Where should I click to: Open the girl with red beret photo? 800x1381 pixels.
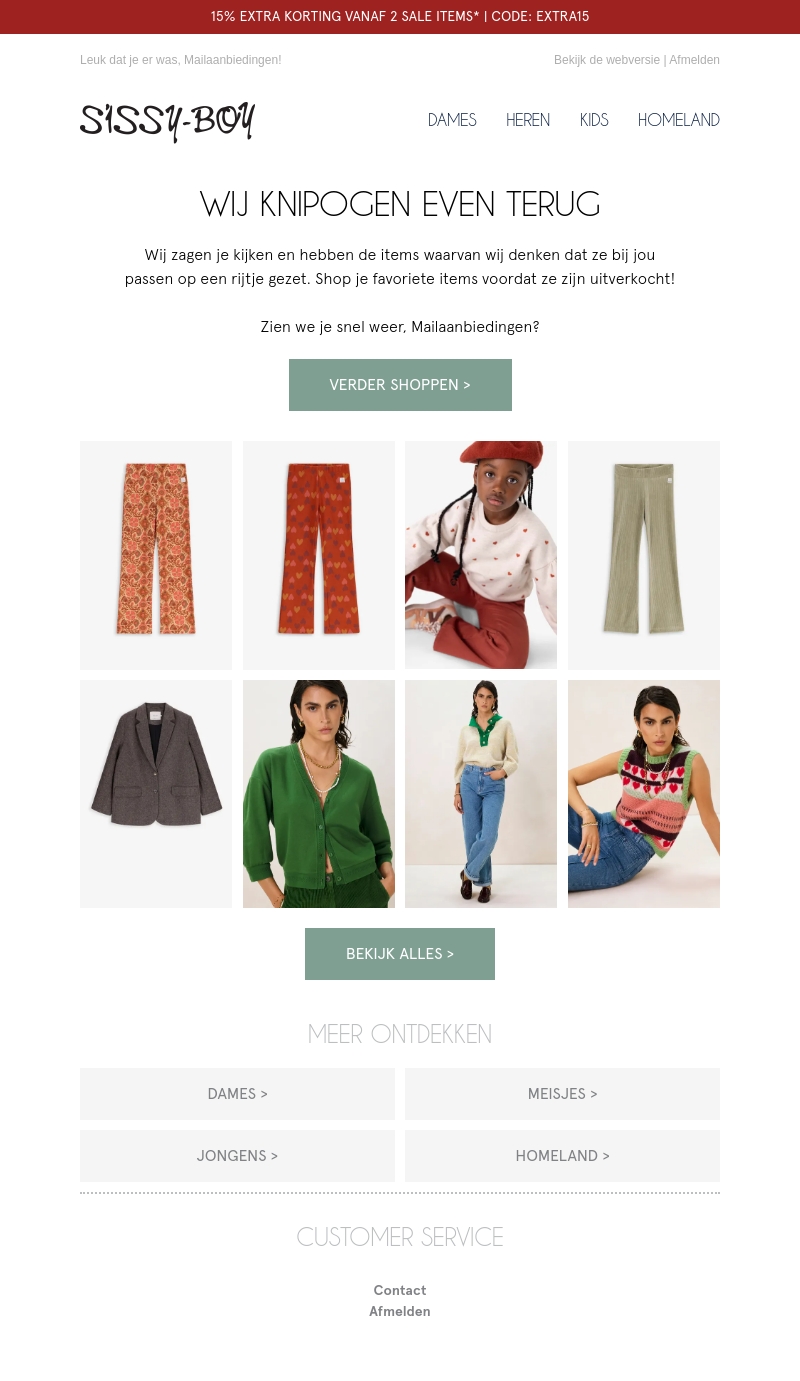click(x=481, y=555)
